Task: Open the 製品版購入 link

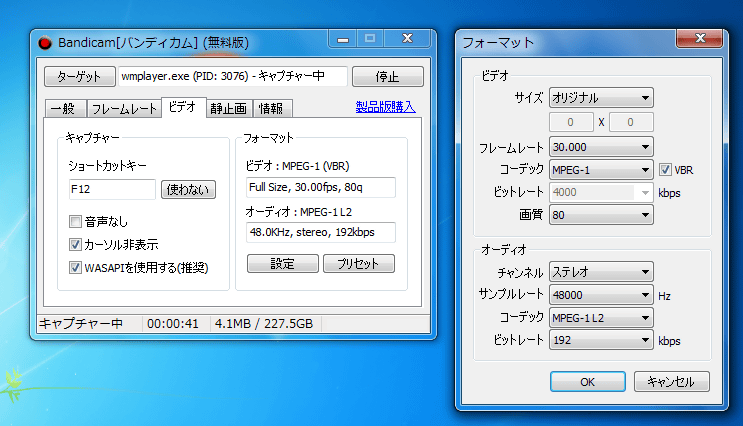Action: point(385,107)
